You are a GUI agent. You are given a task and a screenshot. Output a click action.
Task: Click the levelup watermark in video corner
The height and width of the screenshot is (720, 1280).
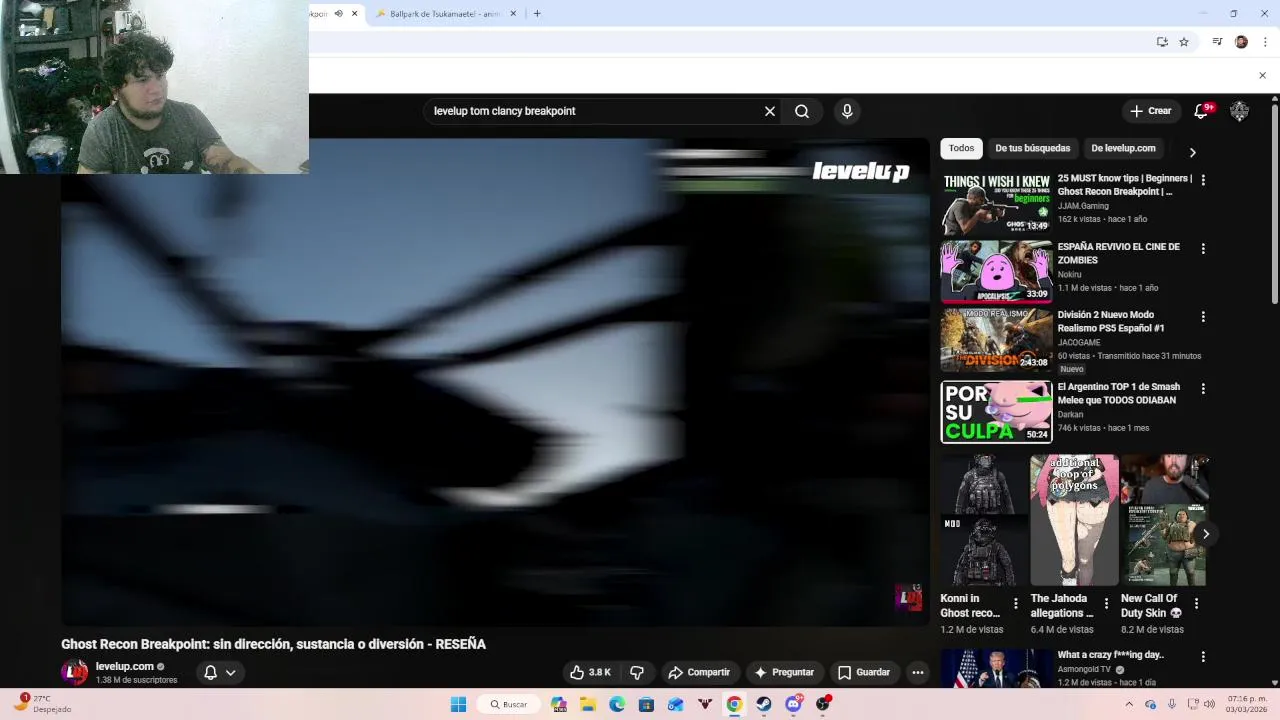(908, 597)
